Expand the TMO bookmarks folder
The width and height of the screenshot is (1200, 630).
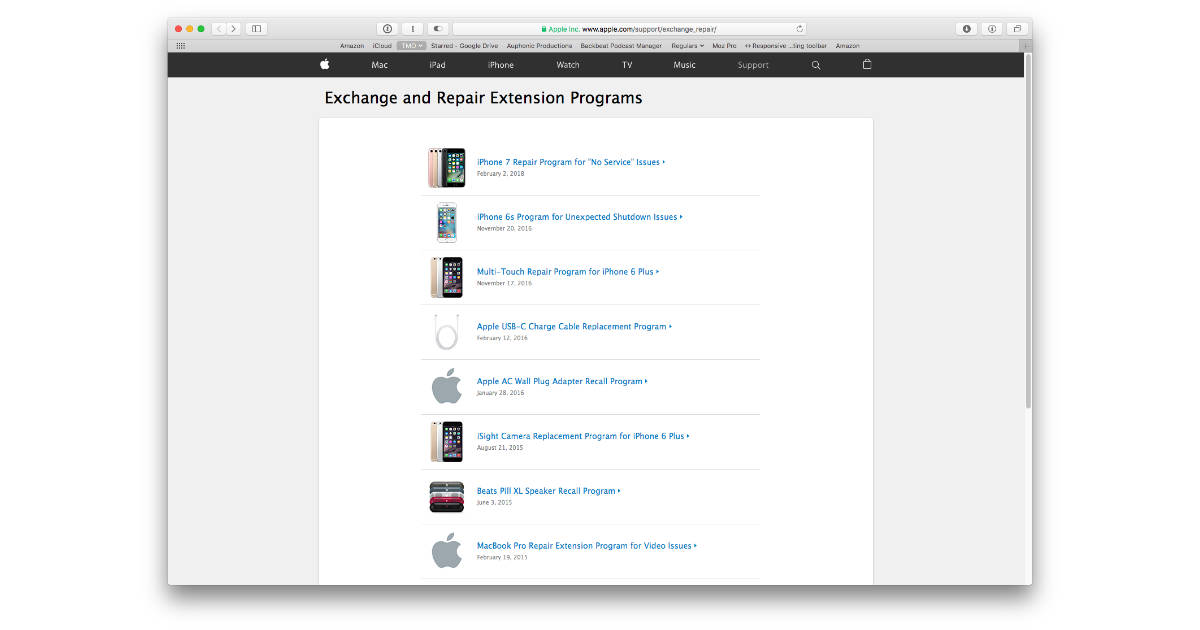click(x=411, y=45)
